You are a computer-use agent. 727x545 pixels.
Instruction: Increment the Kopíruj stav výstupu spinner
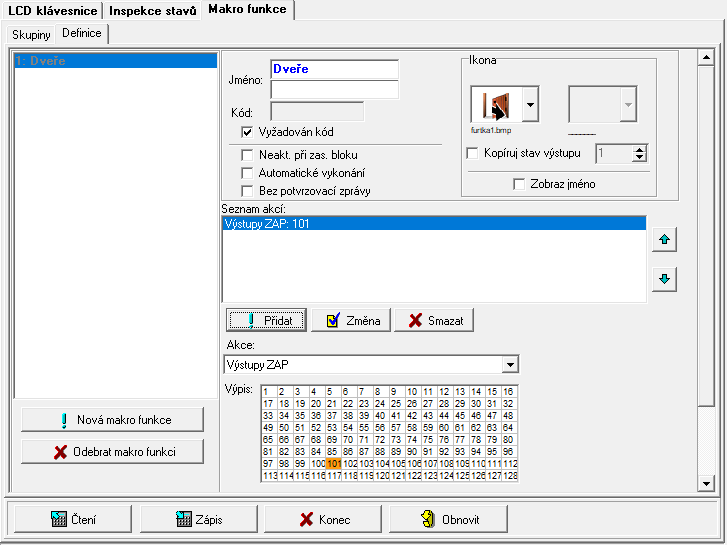coord(640,149)
